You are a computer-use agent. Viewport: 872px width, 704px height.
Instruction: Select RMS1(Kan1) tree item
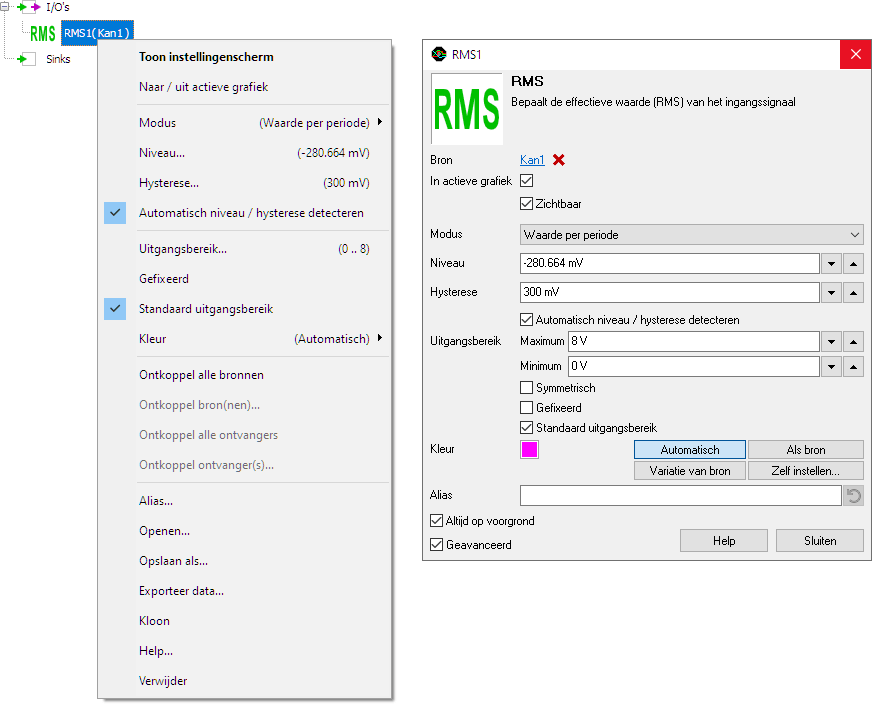(97, 33)
